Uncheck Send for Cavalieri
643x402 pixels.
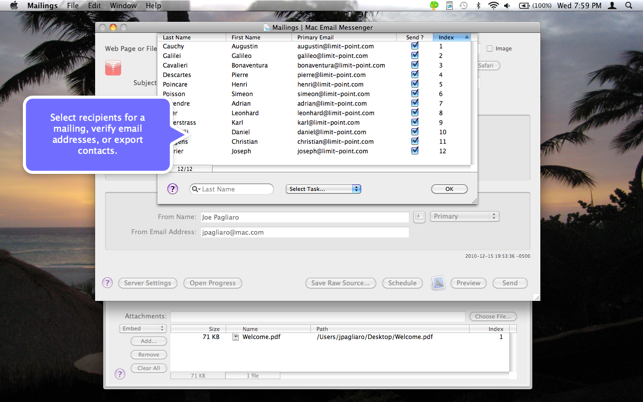[415, 65]
